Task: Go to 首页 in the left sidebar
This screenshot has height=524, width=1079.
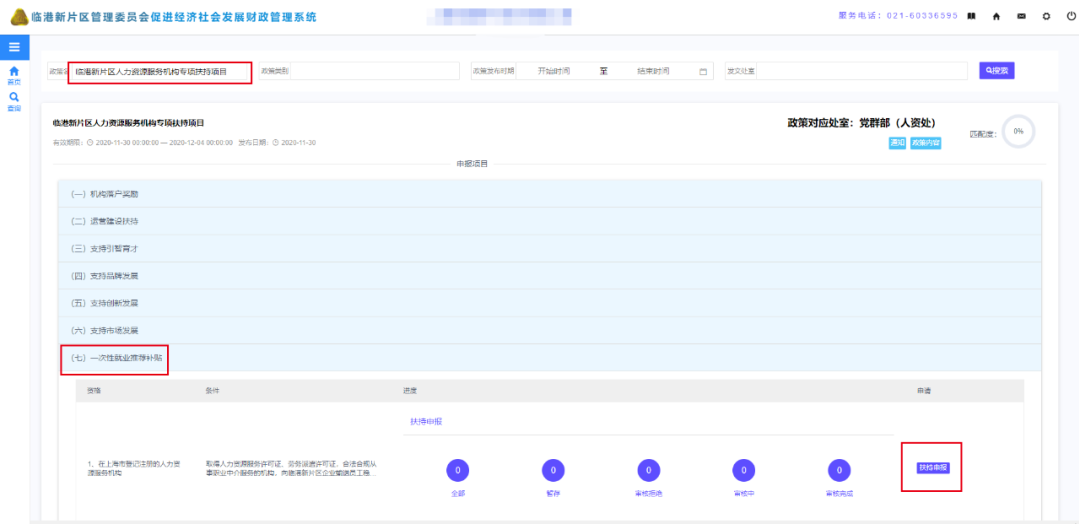Action: (14, 75)
